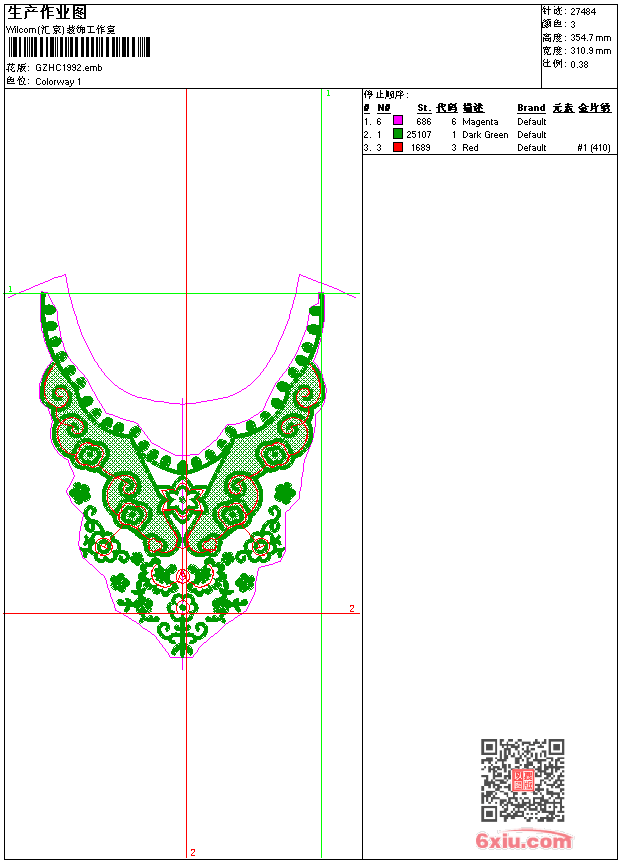
Task: Click the scale value 0.38
Action: [x=579, y=64]
